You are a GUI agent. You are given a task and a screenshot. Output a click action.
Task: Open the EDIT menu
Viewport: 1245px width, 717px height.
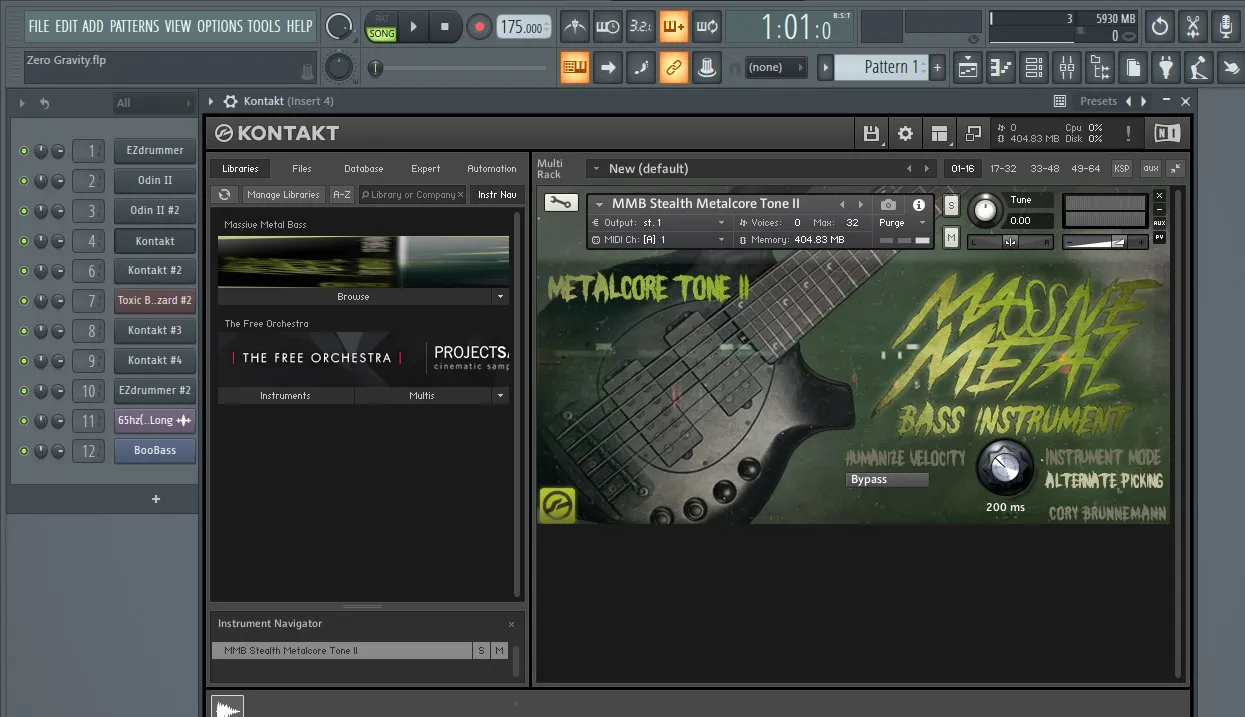click(66, 26)
